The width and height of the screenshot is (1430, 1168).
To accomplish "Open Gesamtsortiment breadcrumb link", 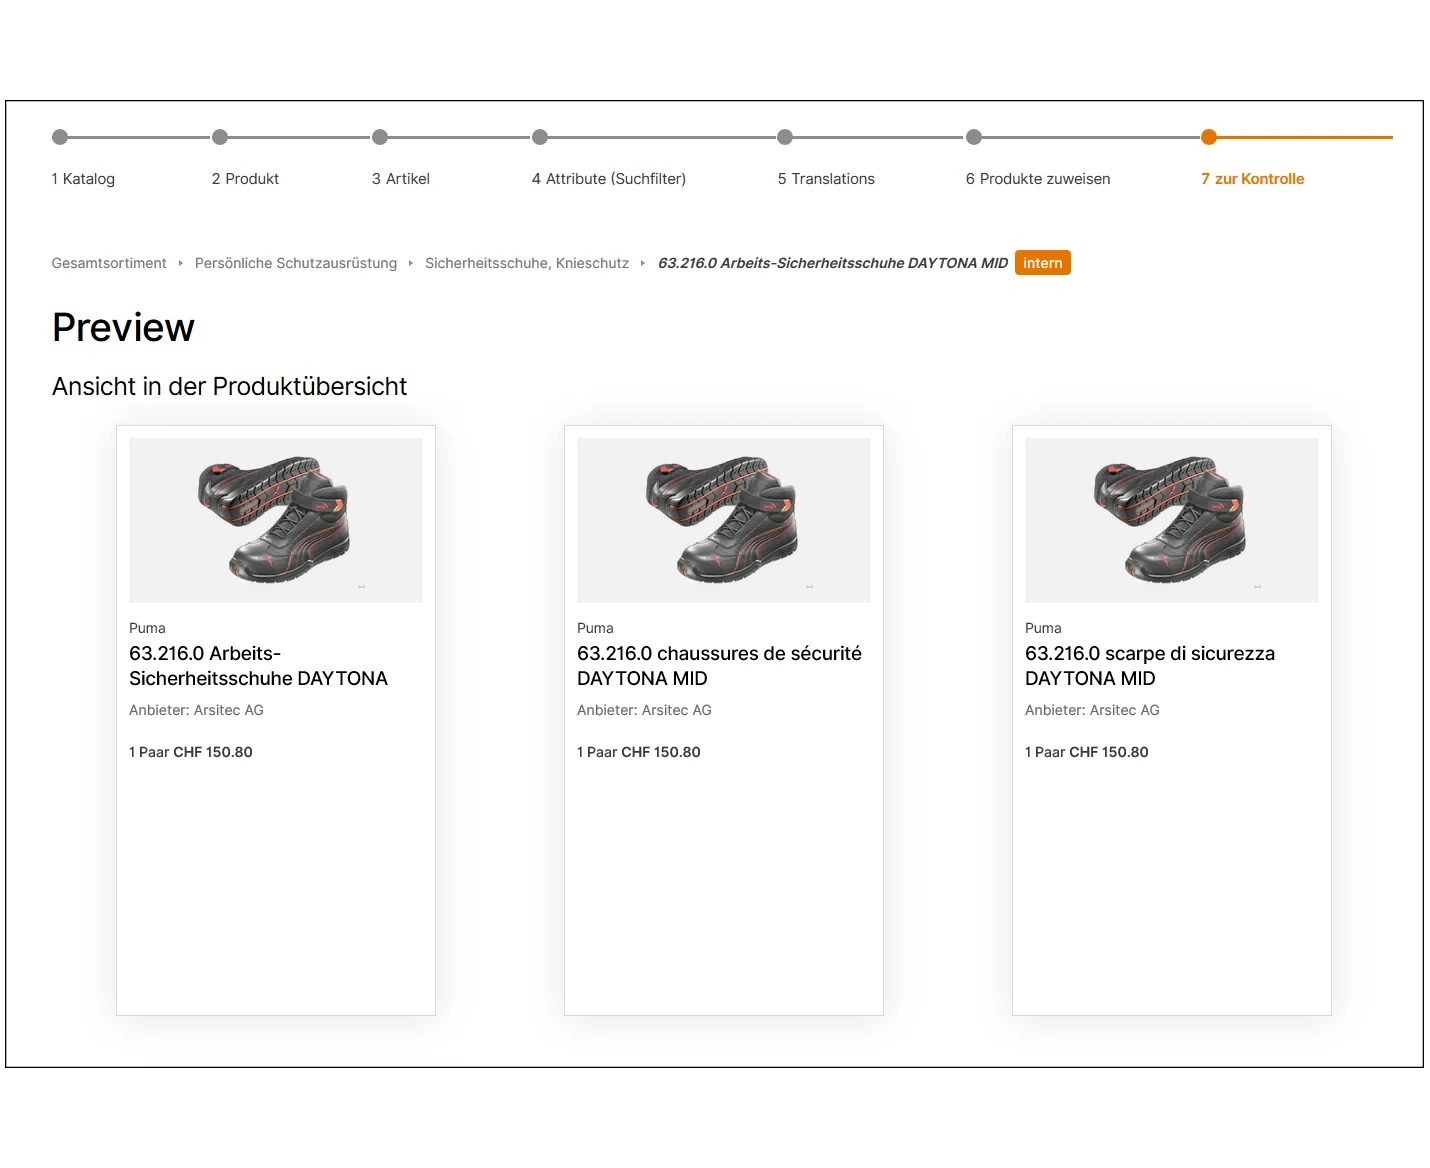I will [109, 263].
